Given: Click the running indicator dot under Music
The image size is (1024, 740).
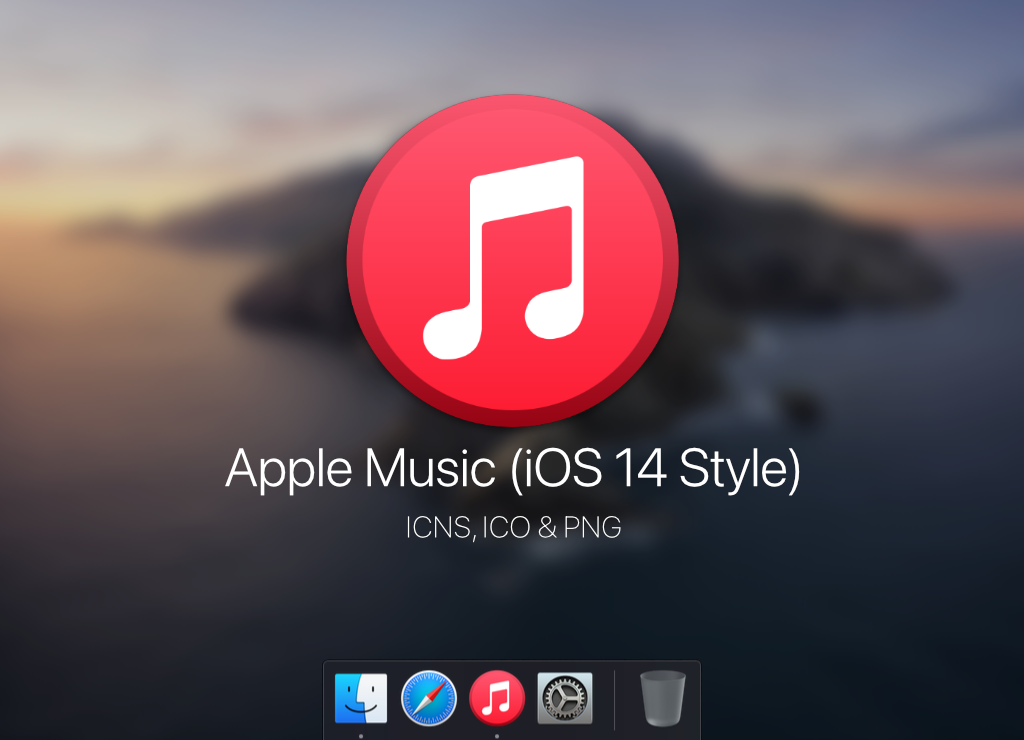Looking at the screenshot, I should [496, 734].
